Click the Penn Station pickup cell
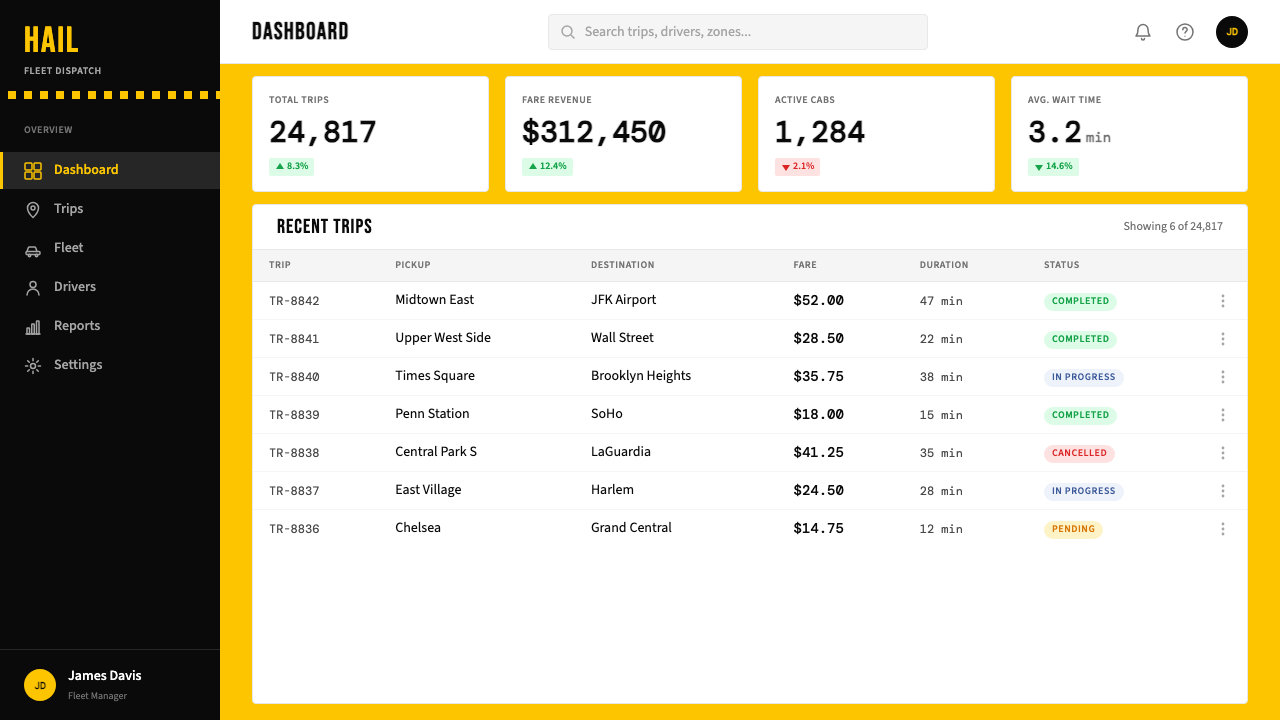The width and height of the screenshot is (1280, 720). (x=432, y=414)
